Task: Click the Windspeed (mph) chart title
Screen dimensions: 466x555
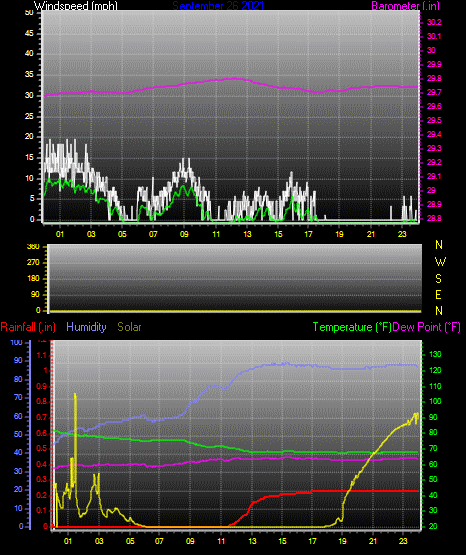Action: (x=76, y=6)
